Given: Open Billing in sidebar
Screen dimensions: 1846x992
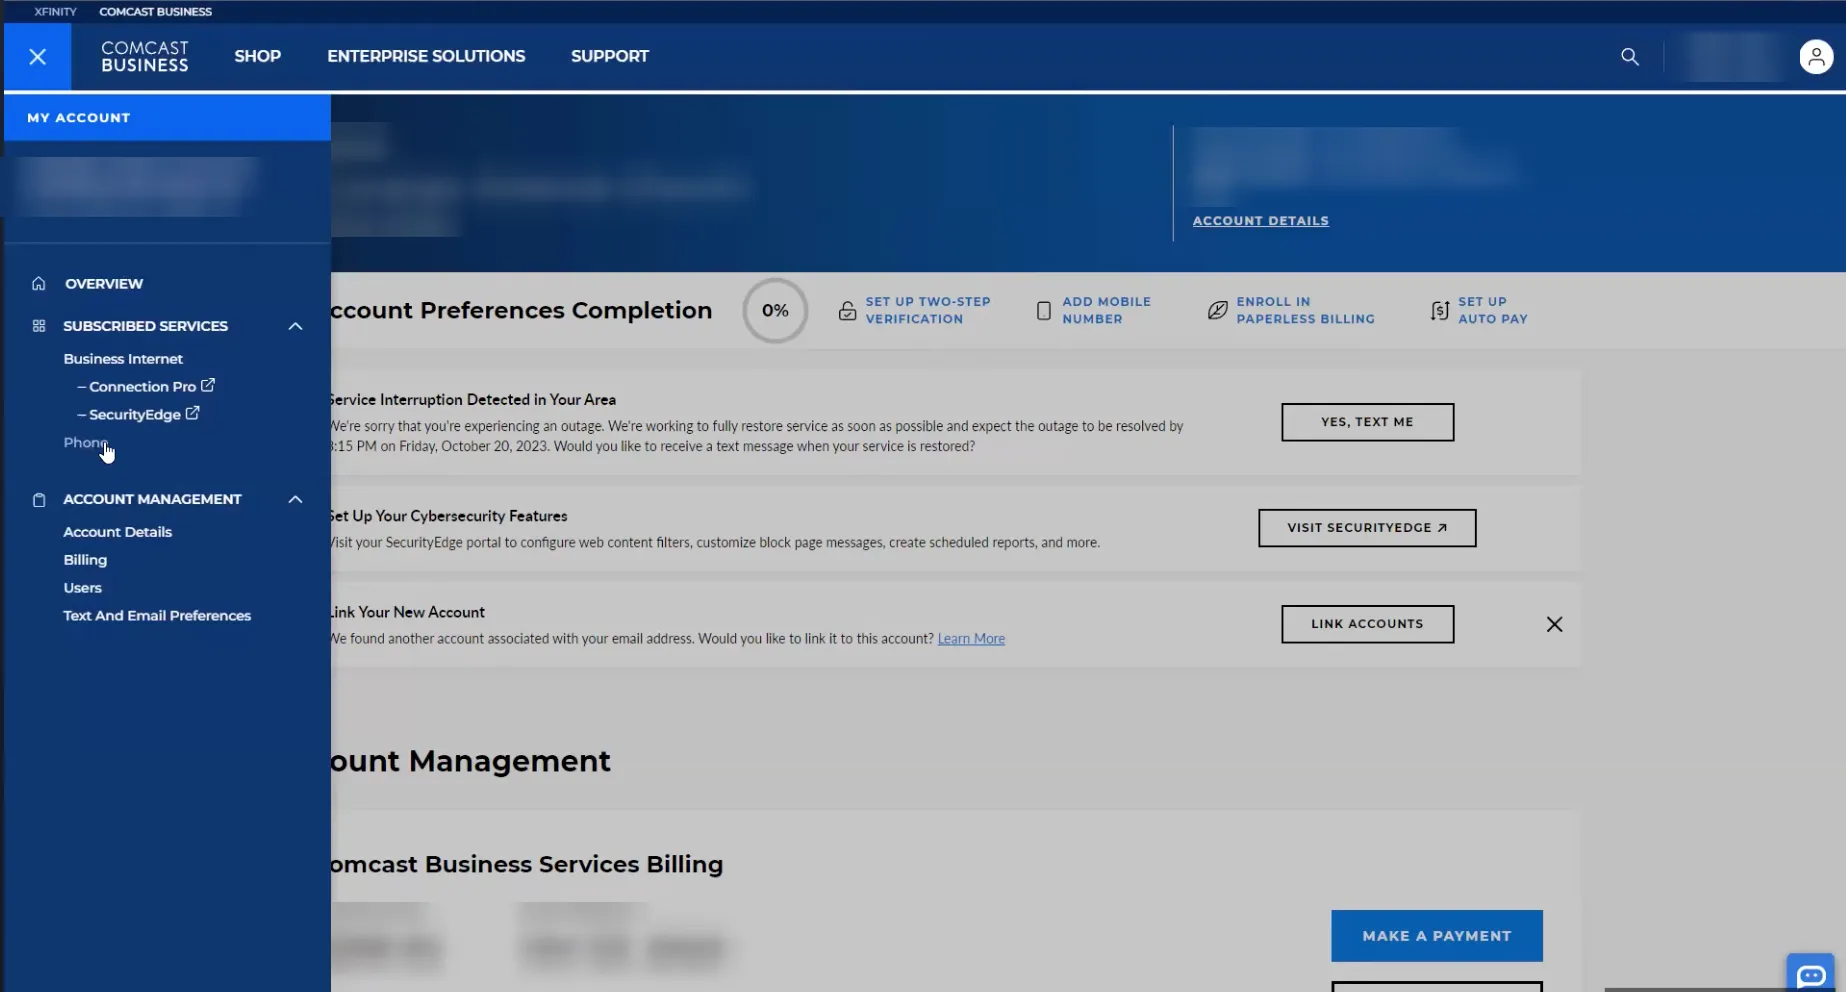Looking at the screenshot, I should 85,560.
